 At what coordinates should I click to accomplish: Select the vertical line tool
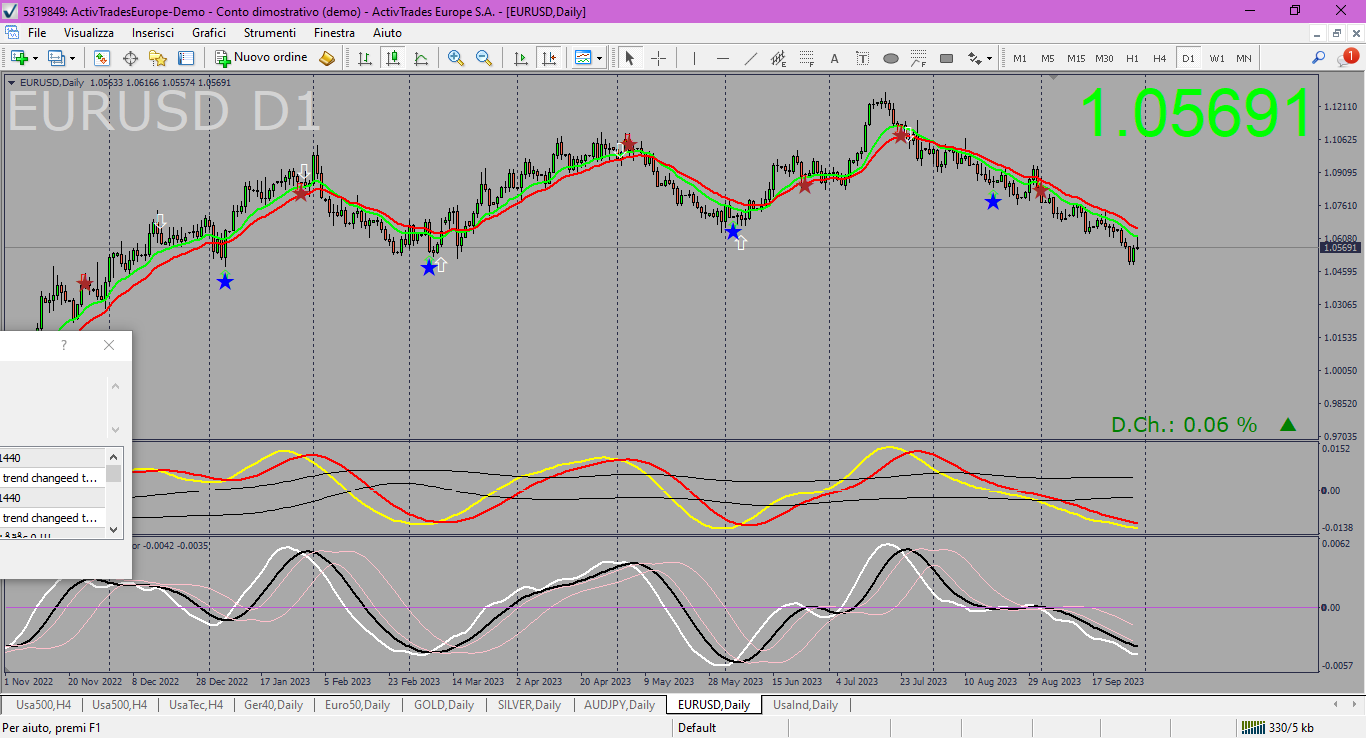click(694, 58)
